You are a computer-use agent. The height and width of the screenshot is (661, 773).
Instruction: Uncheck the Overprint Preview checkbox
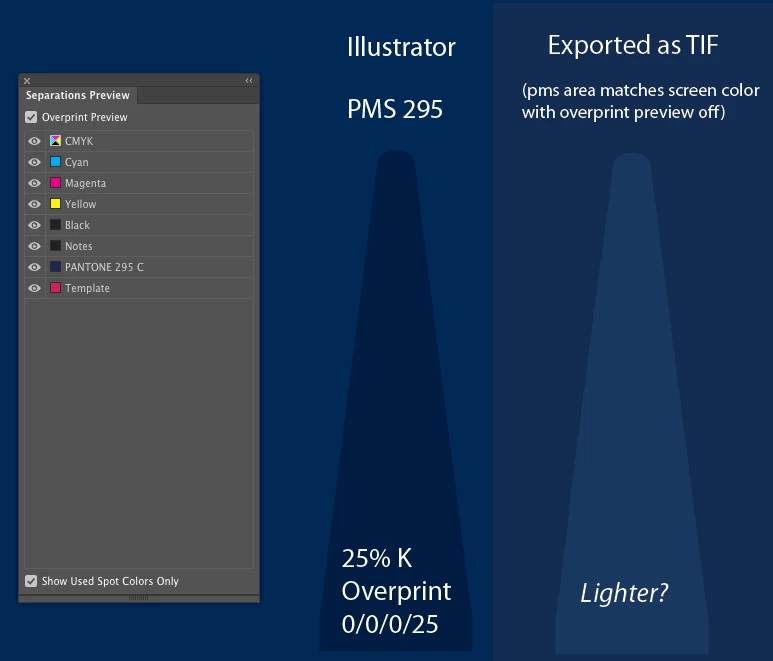click(x=31, y=117)
